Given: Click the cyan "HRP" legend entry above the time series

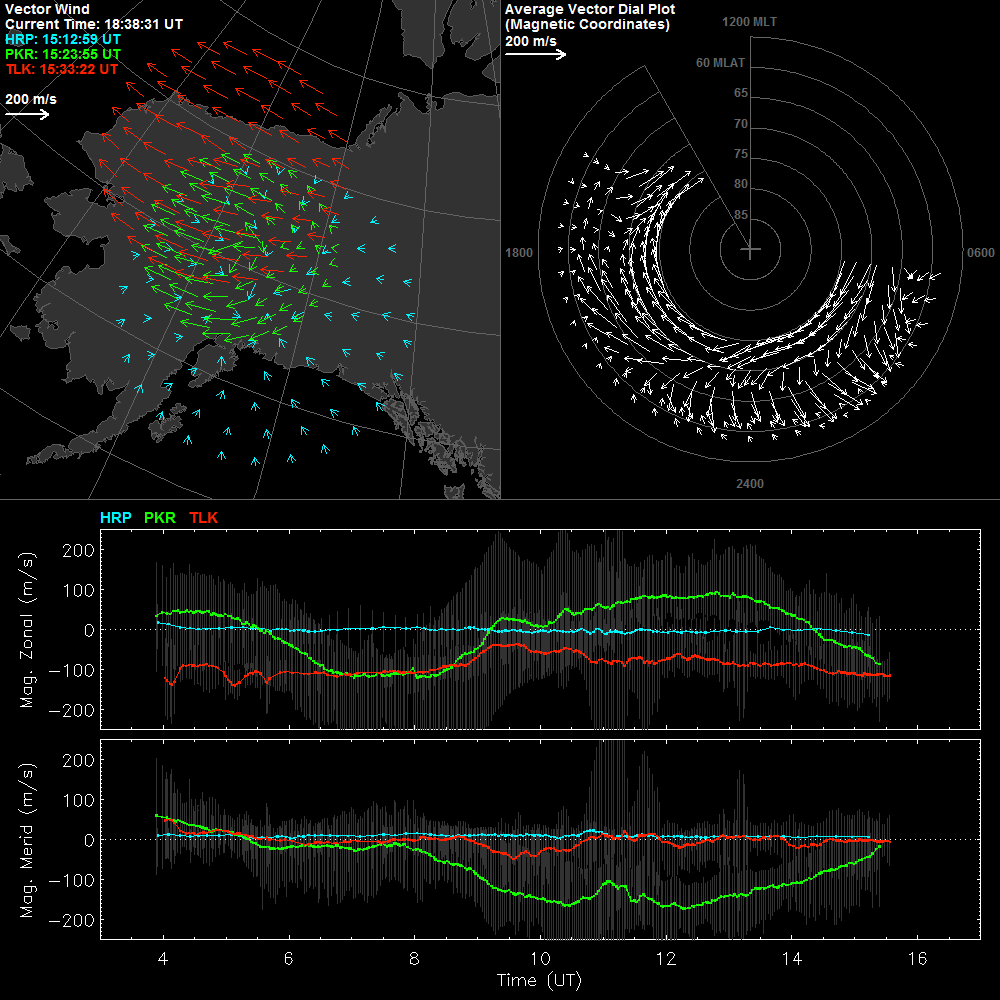Looking at the screenshot, I should click(x=115, y=517).
